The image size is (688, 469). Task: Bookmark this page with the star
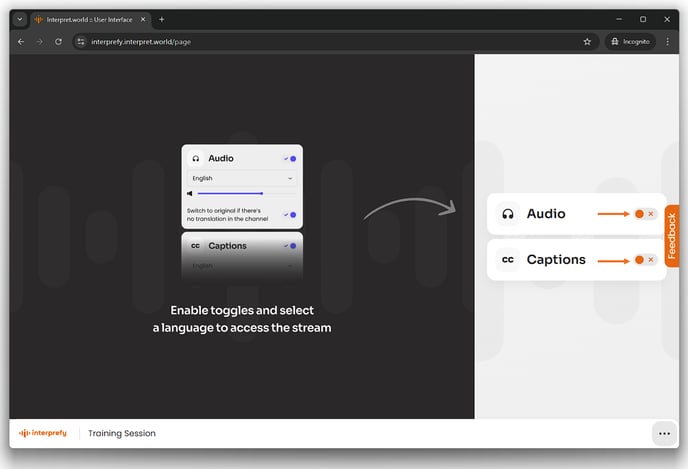coord(587,42)
